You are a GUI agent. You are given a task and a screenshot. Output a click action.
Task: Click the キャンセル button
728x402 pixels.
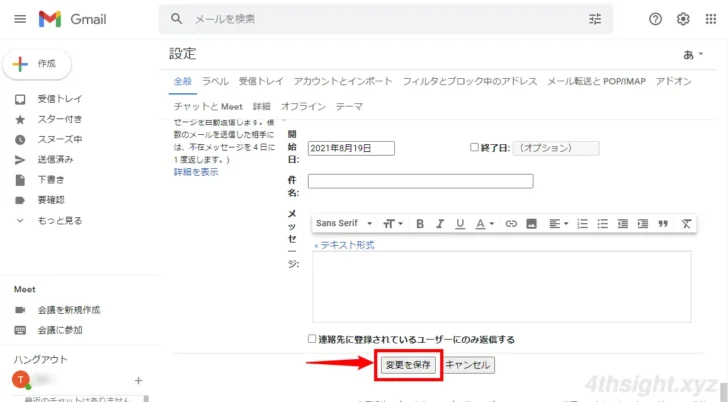click(x=468, y=365)
